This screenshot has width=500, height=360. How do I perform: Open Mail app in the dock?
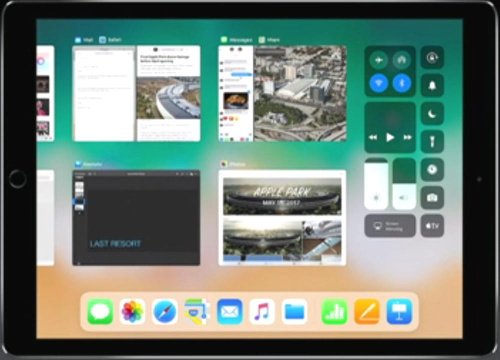click(229, 312)
